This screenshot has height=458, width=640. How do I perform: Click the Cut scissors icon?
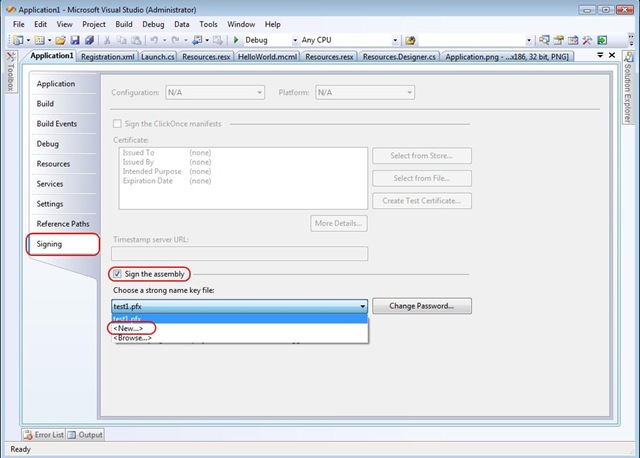[x=107, y=40]
